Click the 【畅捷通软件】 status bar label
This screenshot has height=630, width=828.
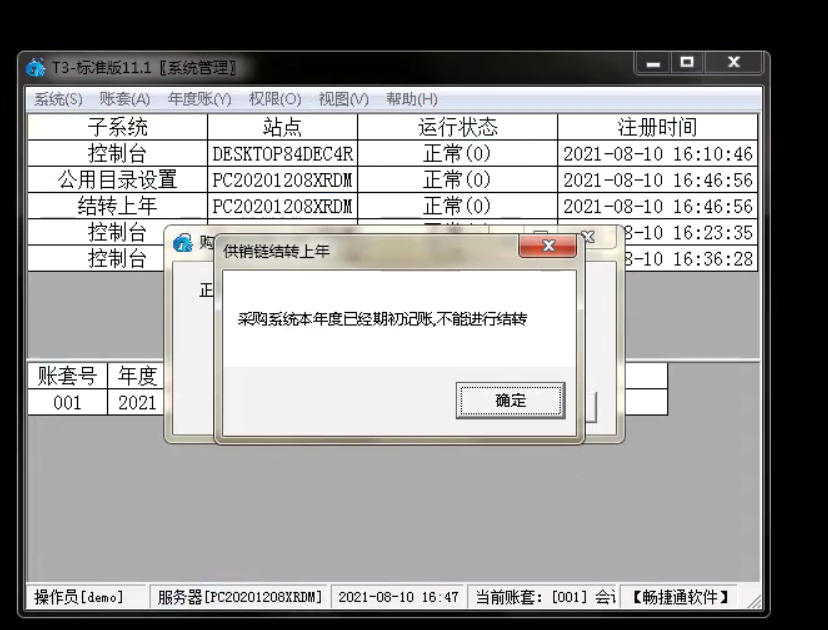click(x=680, y=597)
